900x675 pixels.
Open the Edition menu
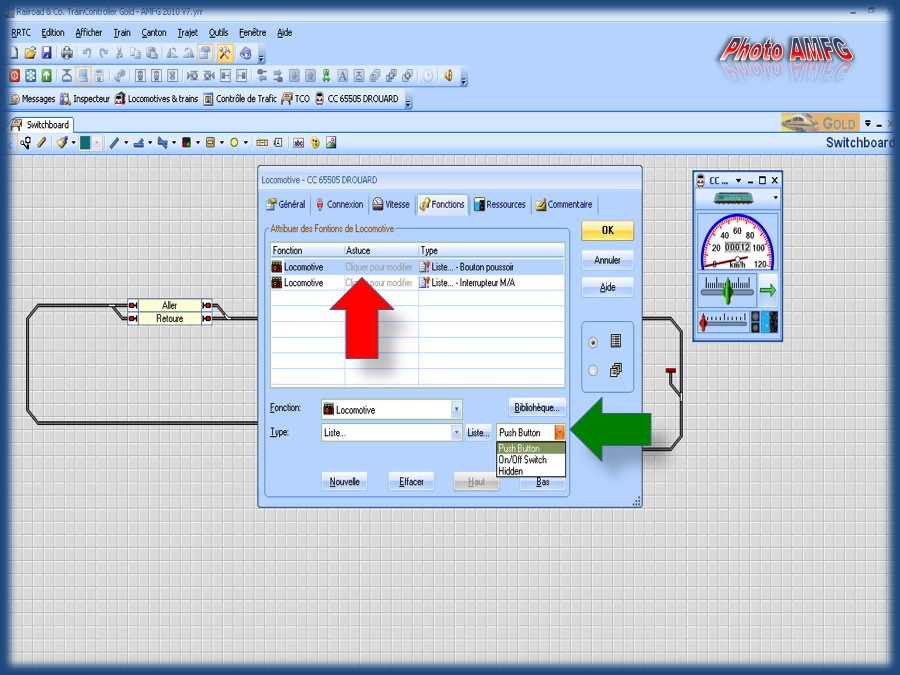[53, 33]
